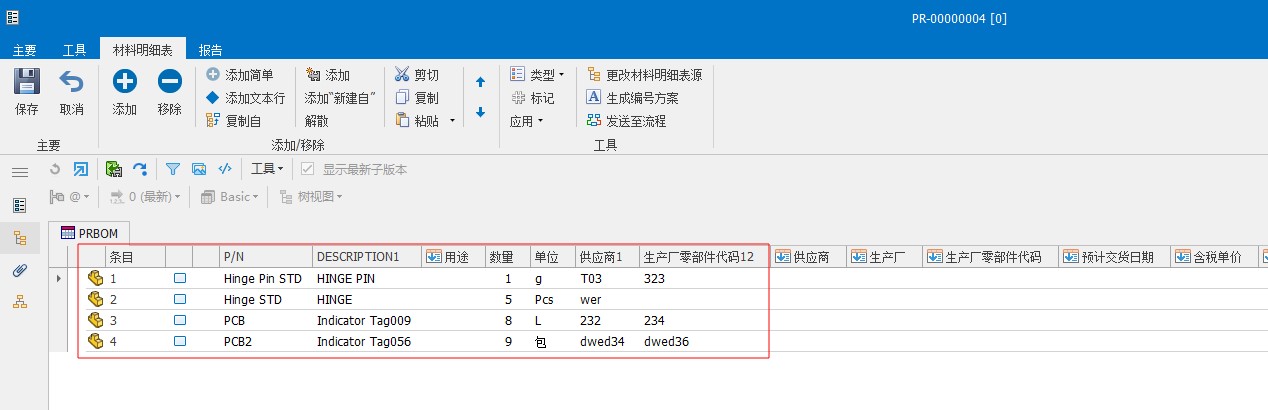Image resolution: width=1268 pixels, height=410 pixels.
Task: Click the orange hierarchy sidebar icon
Action: [20, 302]
